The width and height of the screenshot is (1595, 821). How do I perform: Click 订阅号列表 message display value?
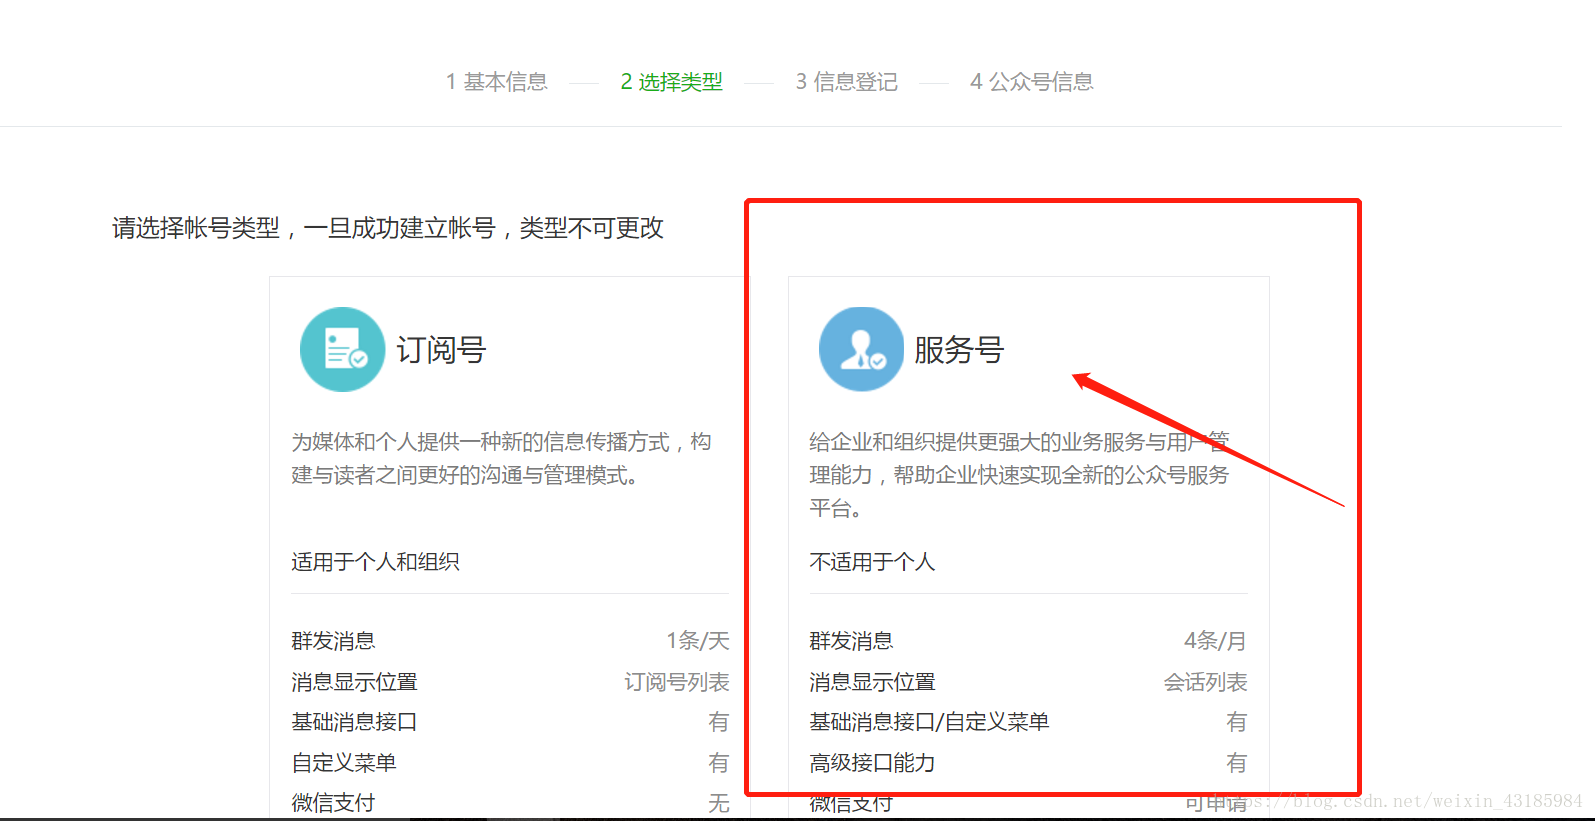pos(676,682)
